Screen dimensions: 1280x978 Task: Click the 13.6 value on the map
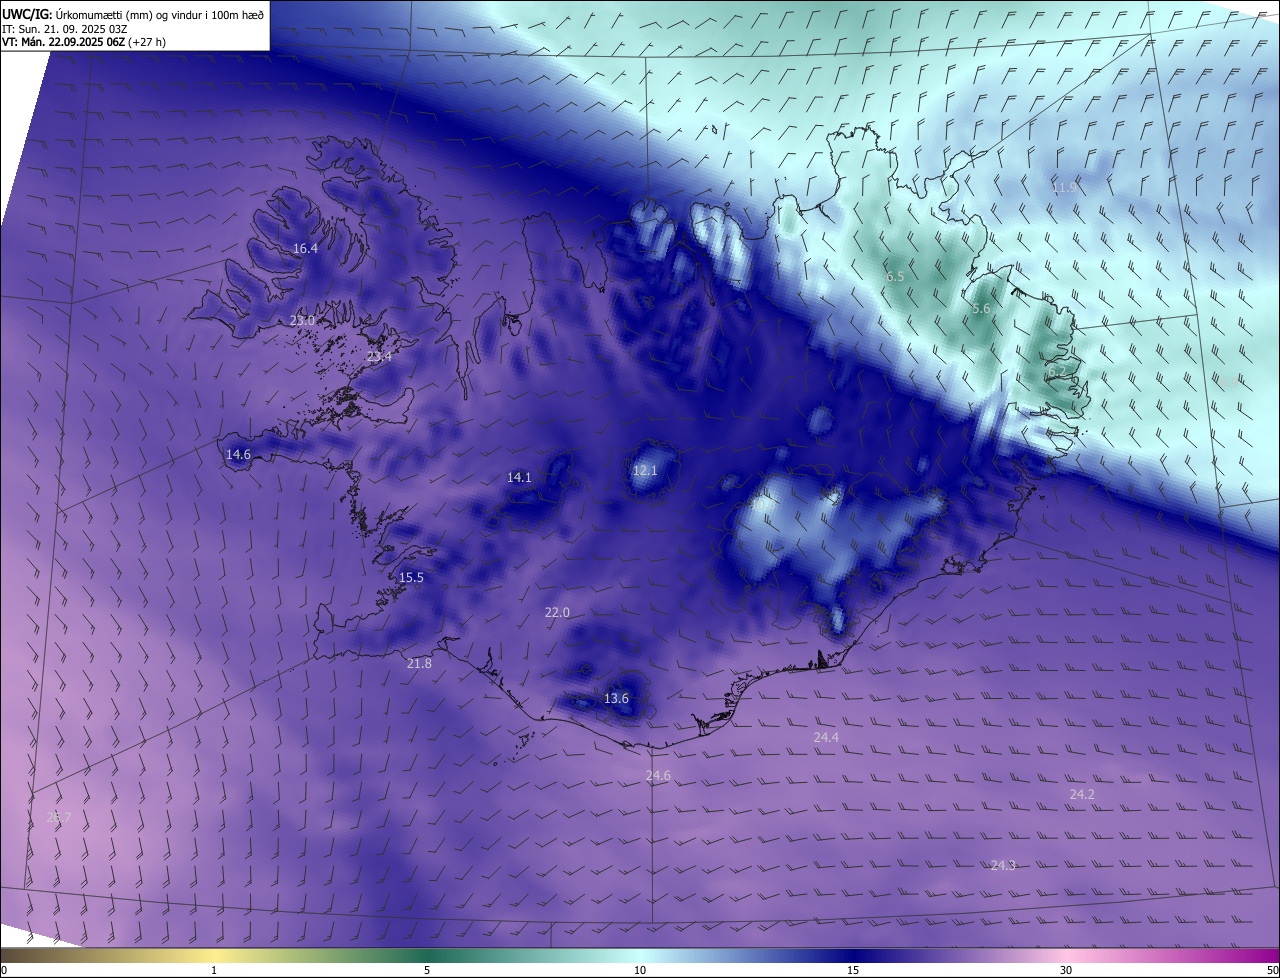pos(616,699)
